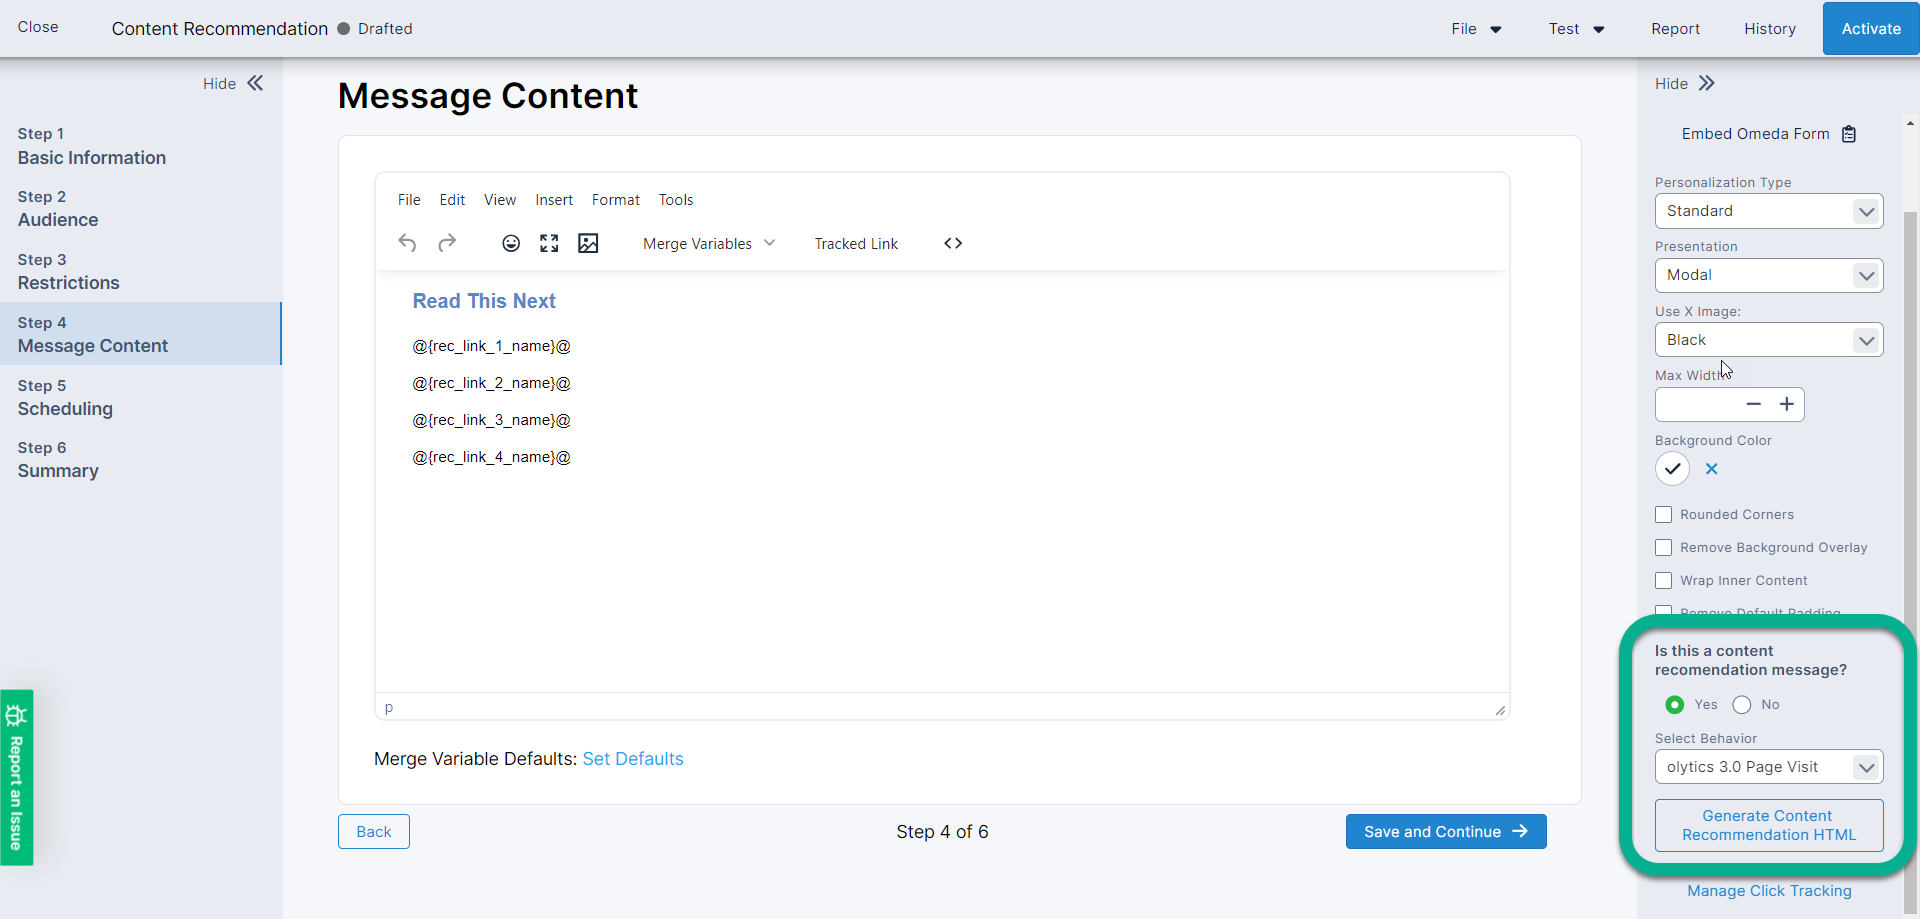Open the Format menu in editor
This screenshot has height=919, width=1920.
tap(615, 200)
